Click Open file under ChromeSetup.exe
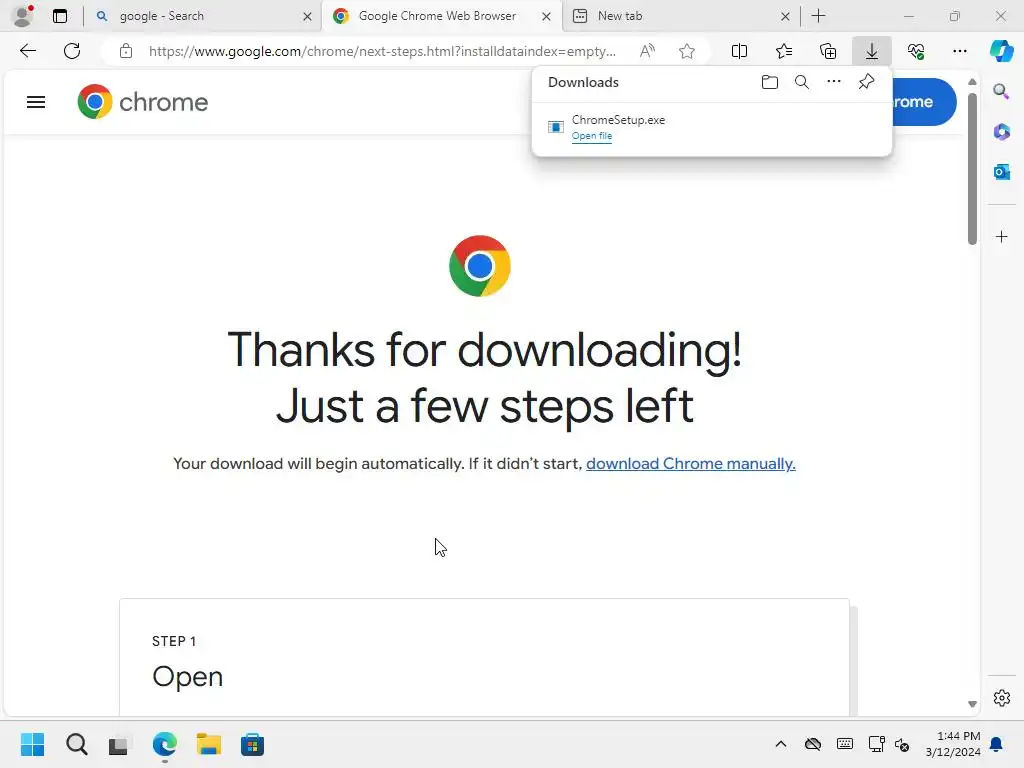1024x768 pixels. pos(592,136)
